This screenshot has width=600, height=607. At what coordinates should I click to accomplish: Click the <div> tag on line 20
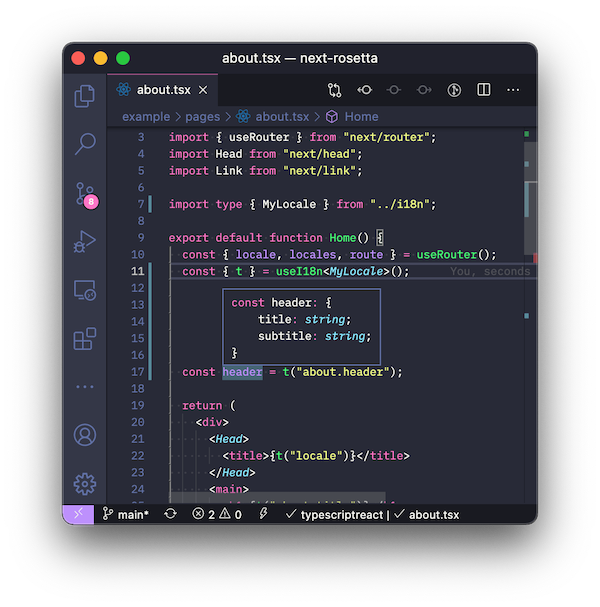tap(212, 422)
